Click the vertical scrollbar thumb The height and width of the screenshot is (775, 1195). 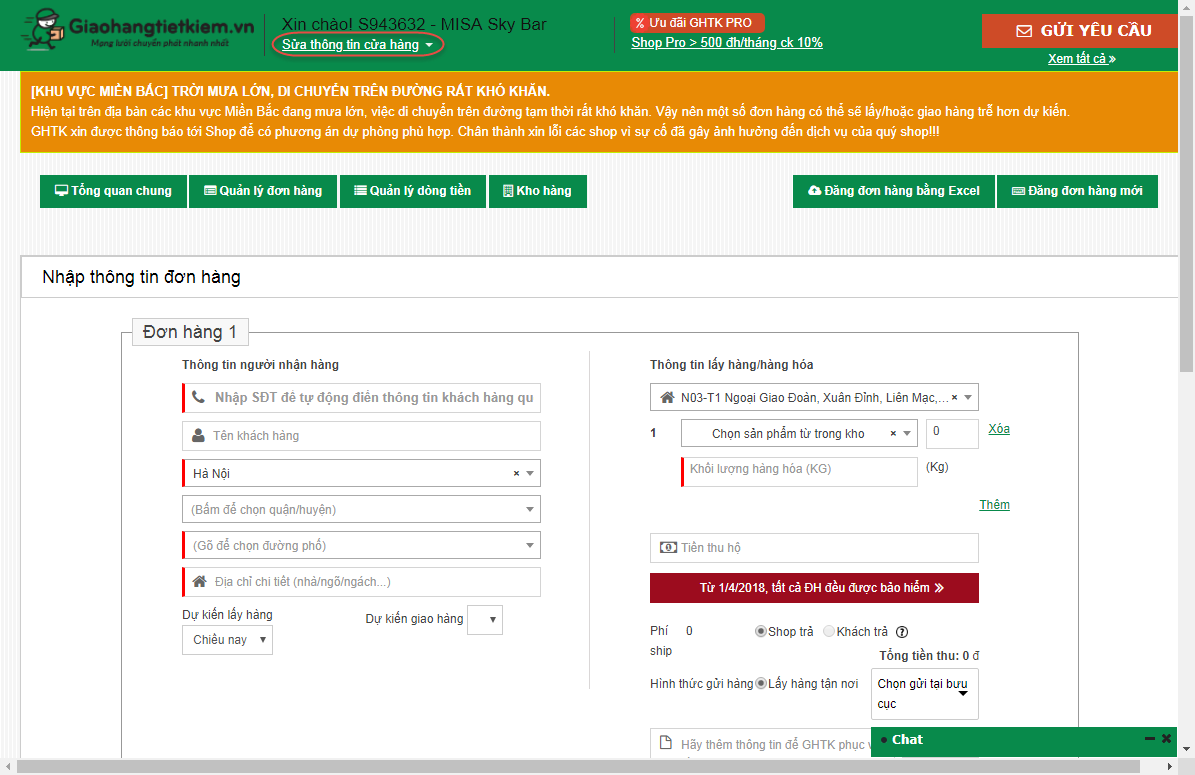pyautogui.click(x=1187, y=194)
